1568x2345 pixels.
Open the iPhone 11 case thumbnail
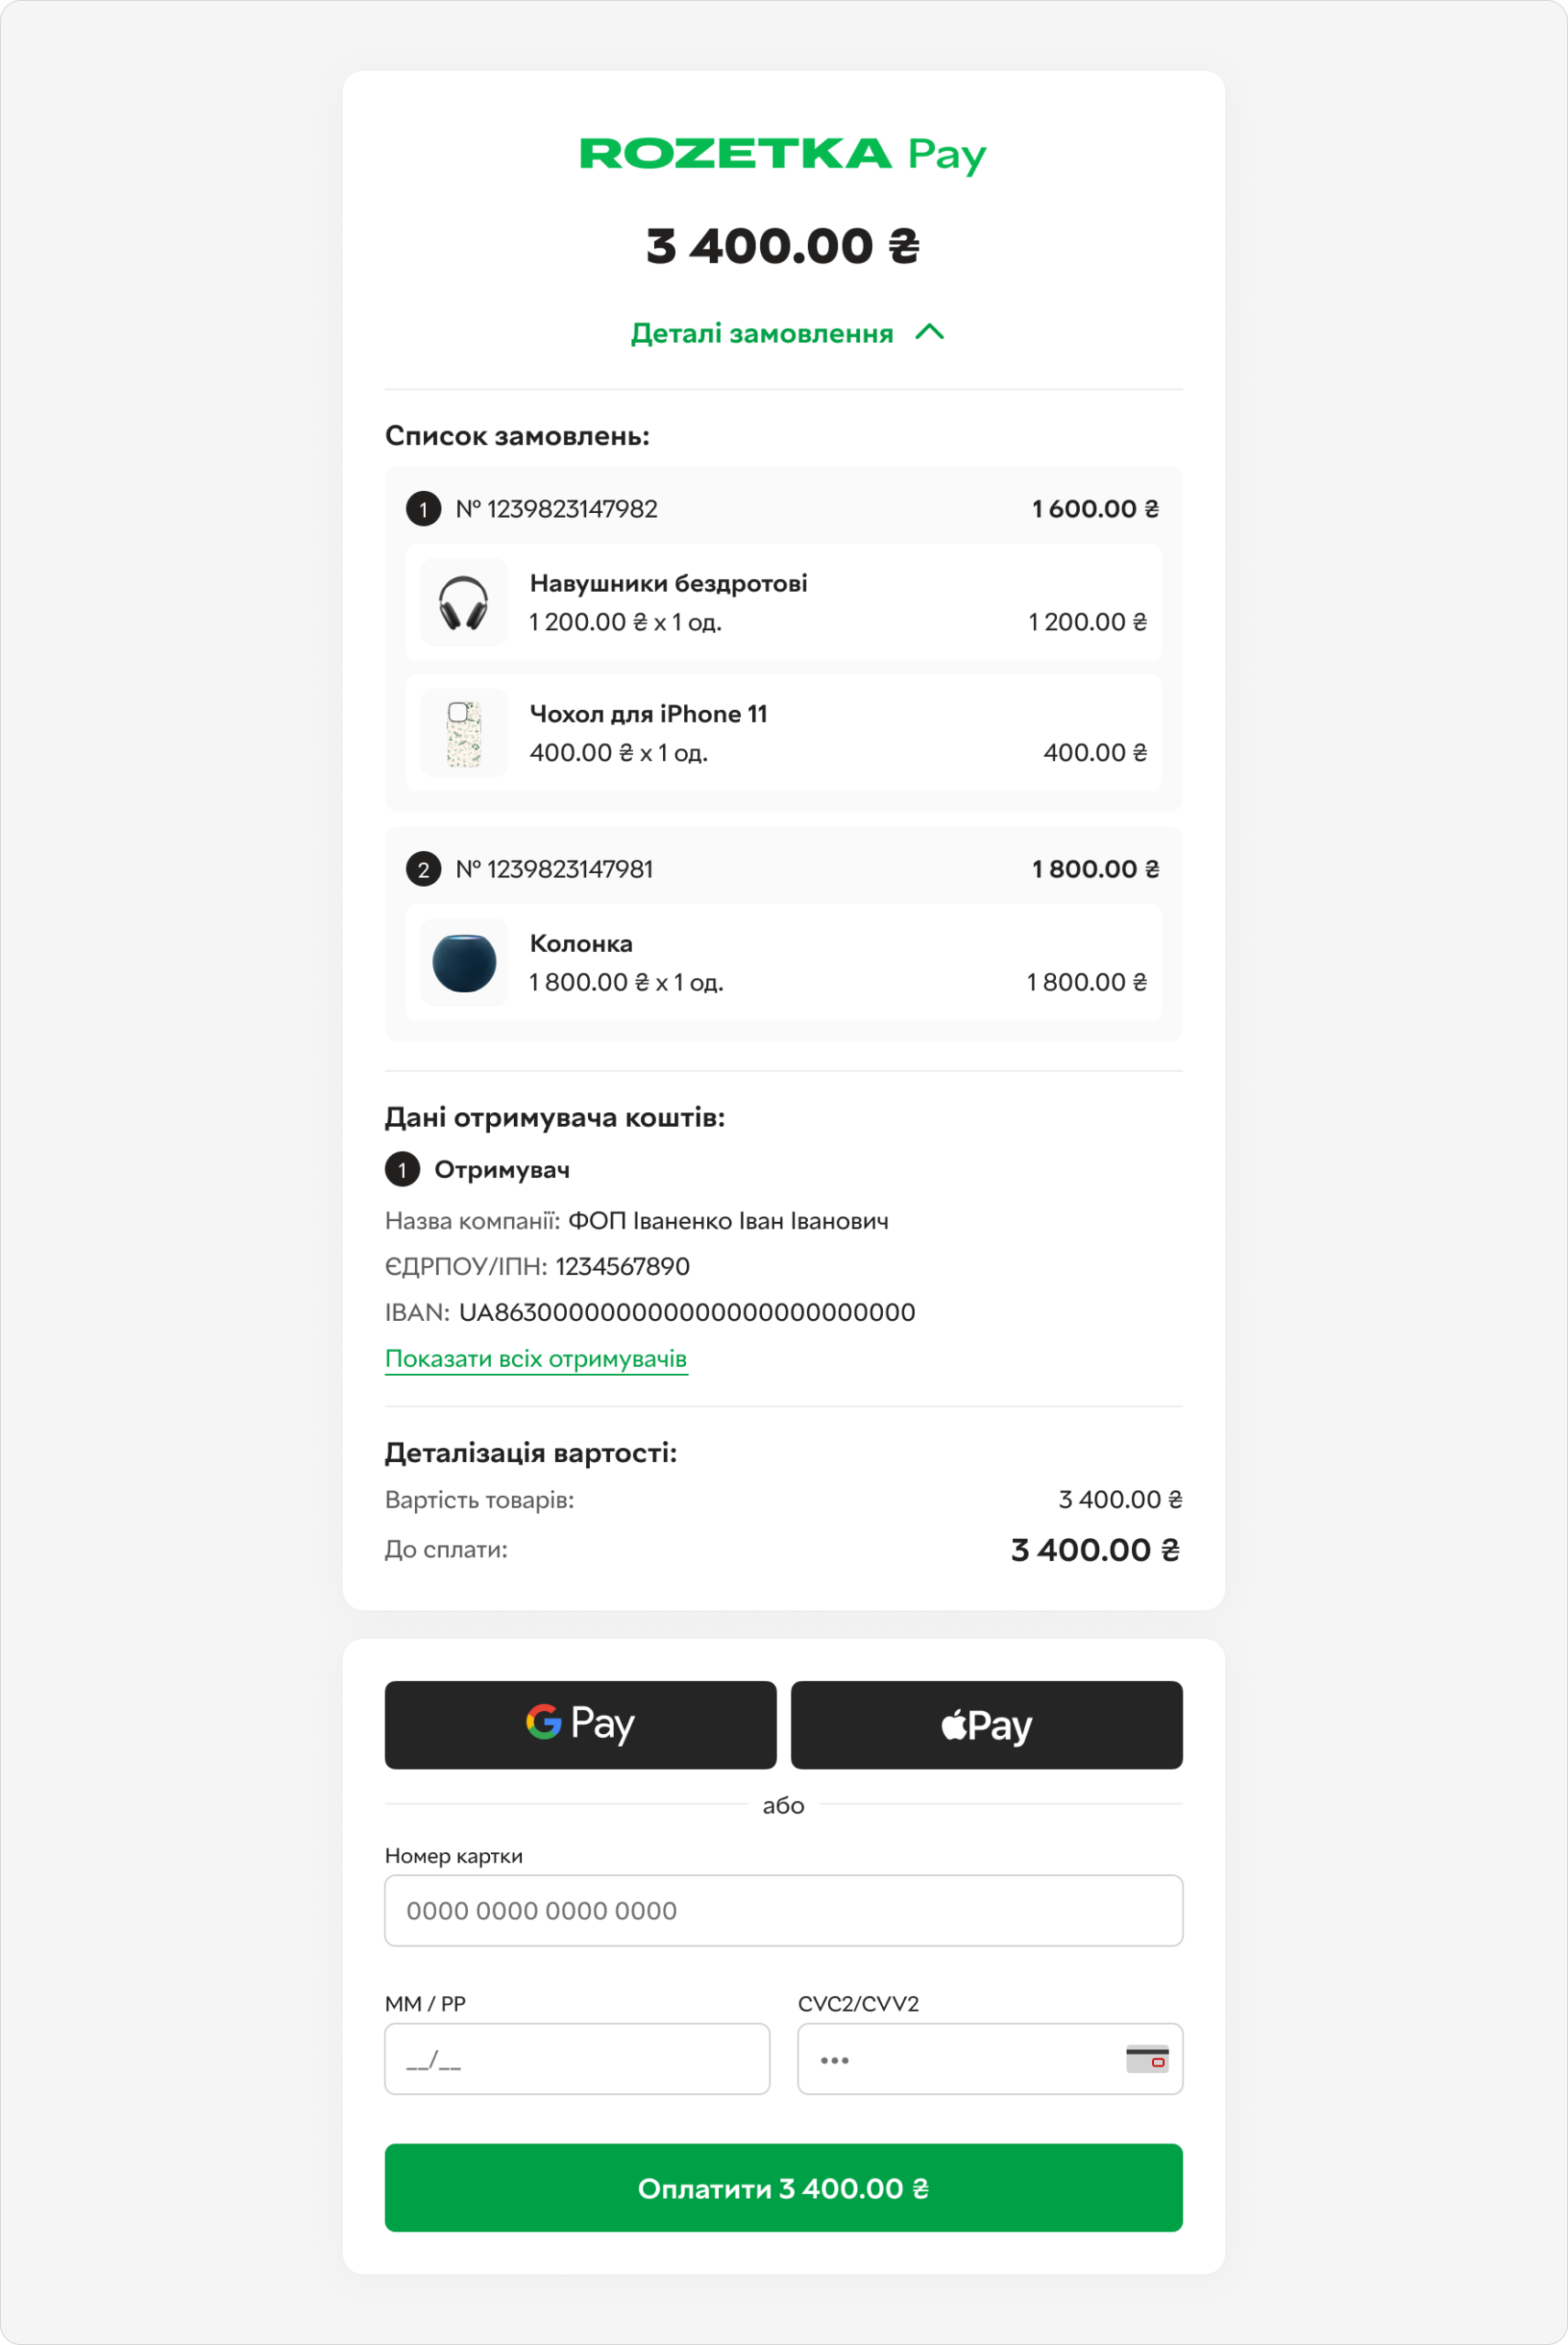[464, 733]
